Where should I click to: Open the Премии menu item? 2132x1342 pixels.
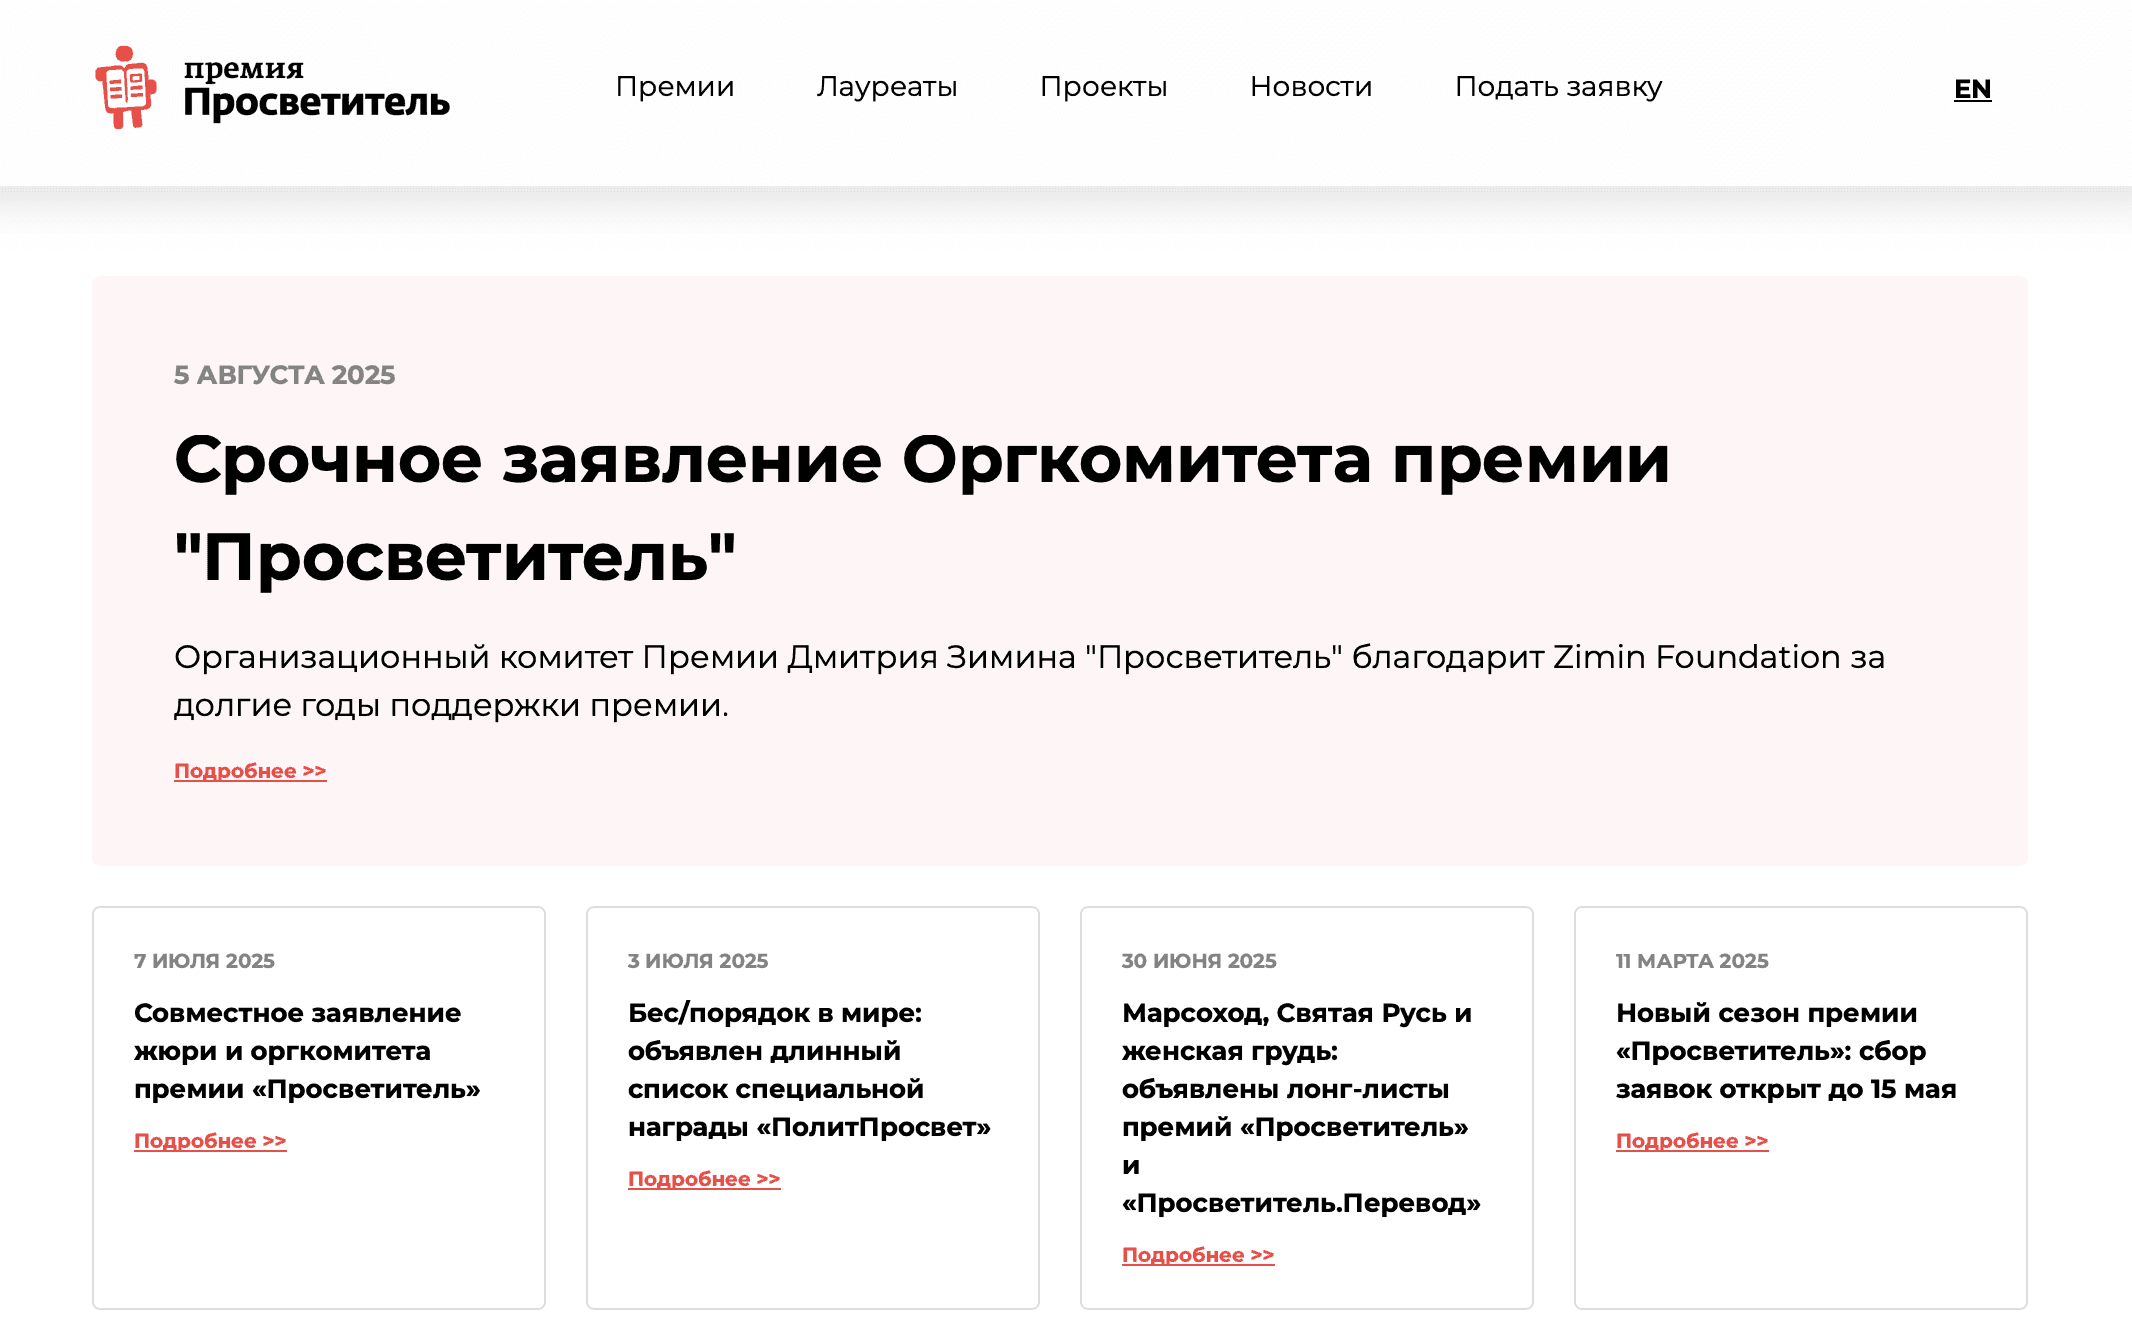[x=675, y=88]
